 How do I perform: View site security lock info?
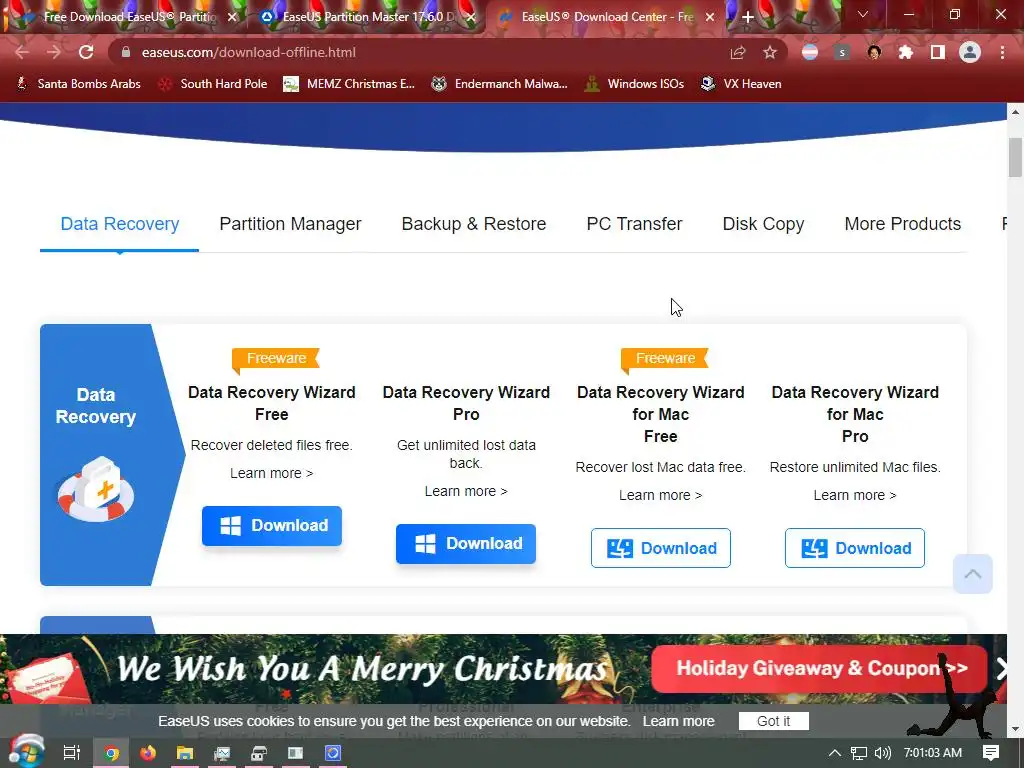click(x=126, y=52)
